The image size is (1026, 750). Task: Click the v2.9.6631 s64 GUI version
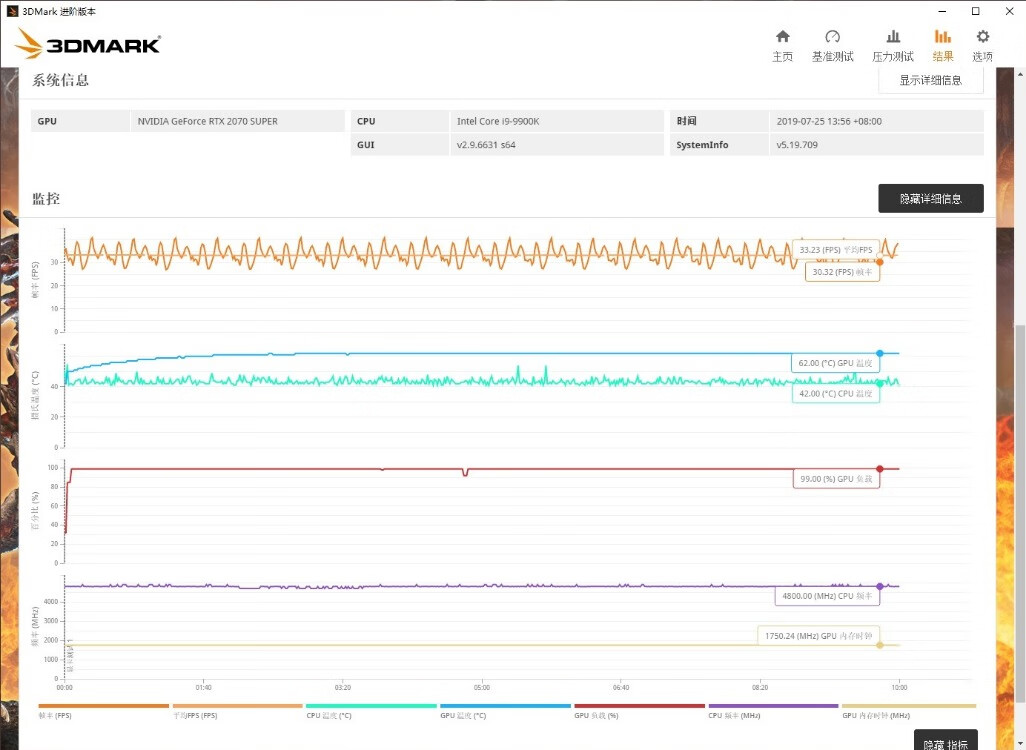coord(486,145)
